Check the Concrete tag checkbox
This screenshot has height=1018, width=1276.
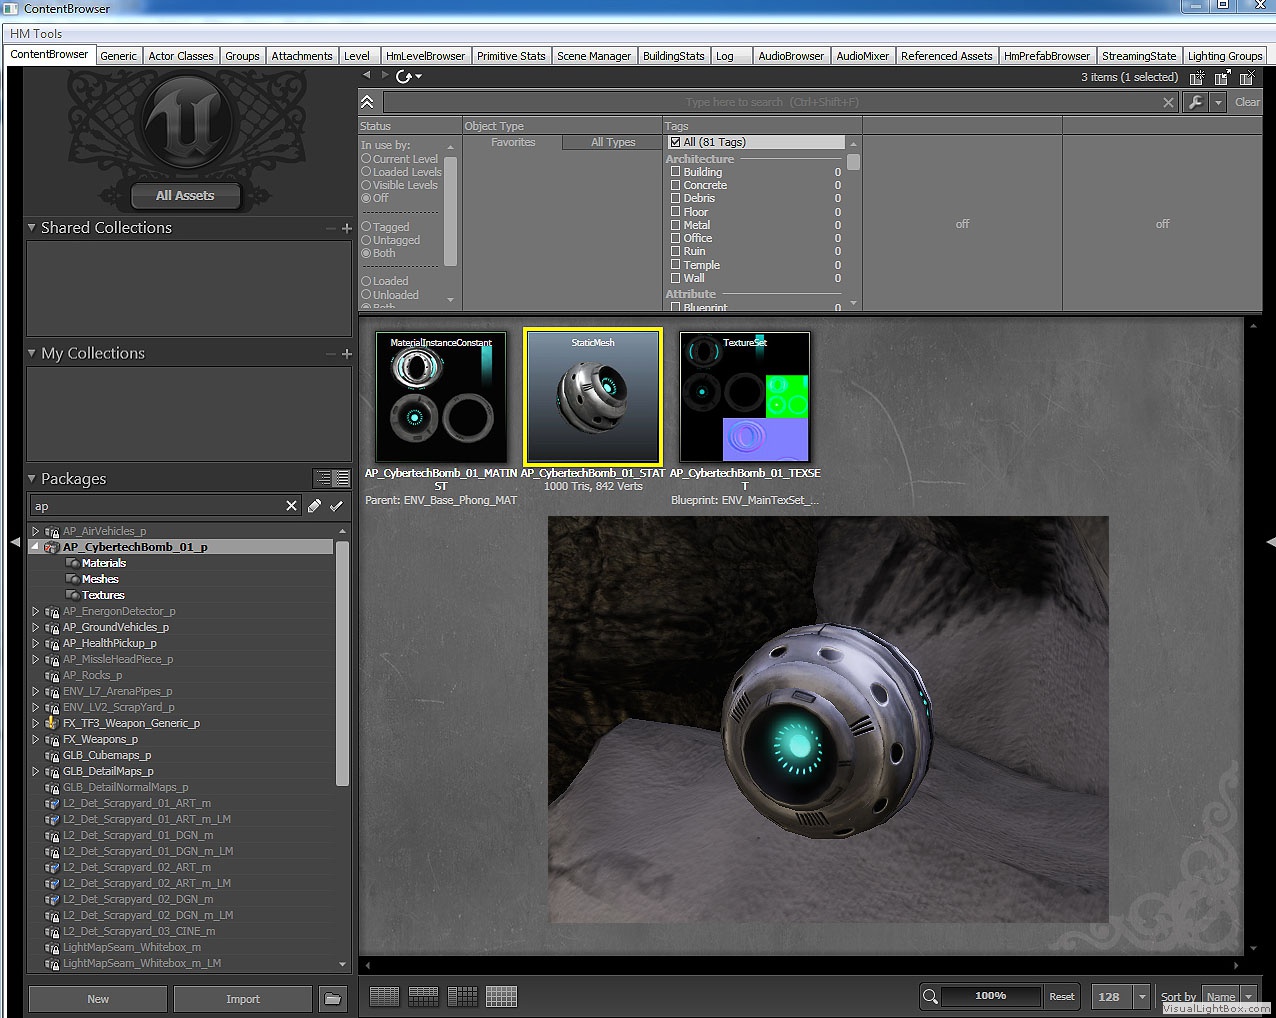(x=675, y=185)
